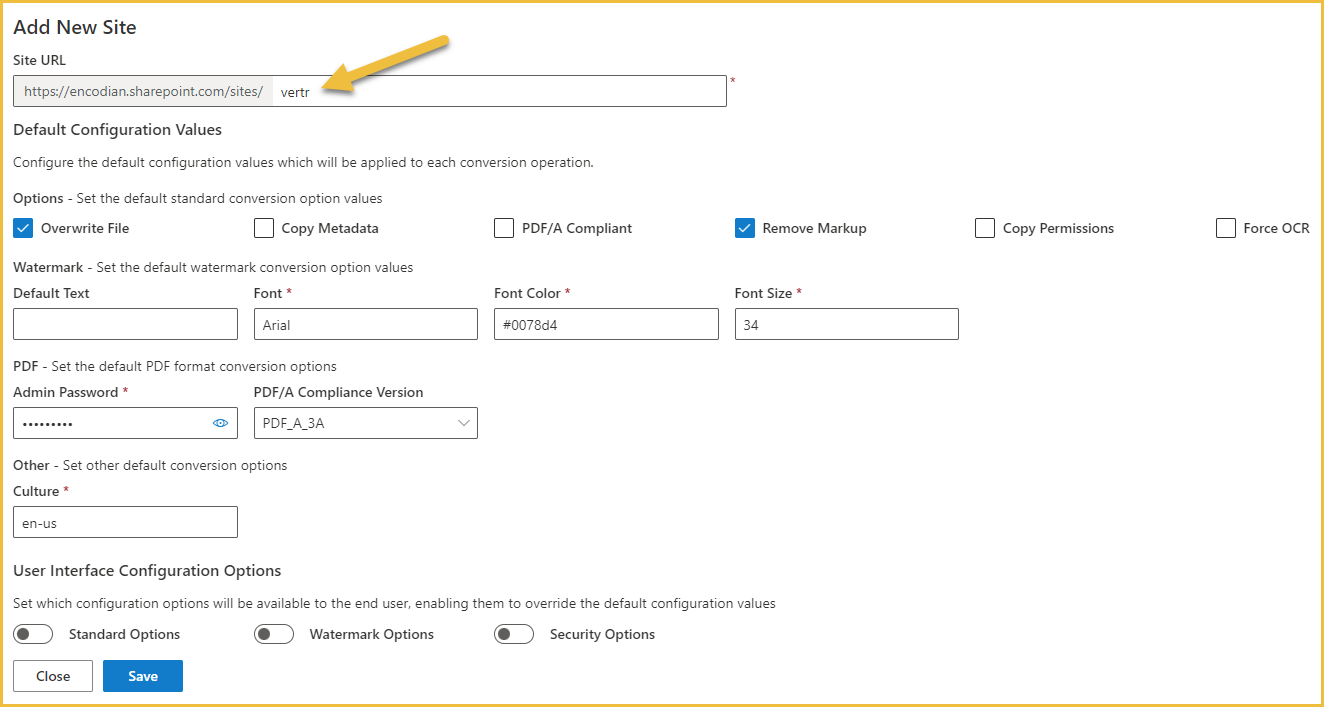Uncheck the Overwrite File checkbox
1324x707 pixels.
(x=23, y=228)
